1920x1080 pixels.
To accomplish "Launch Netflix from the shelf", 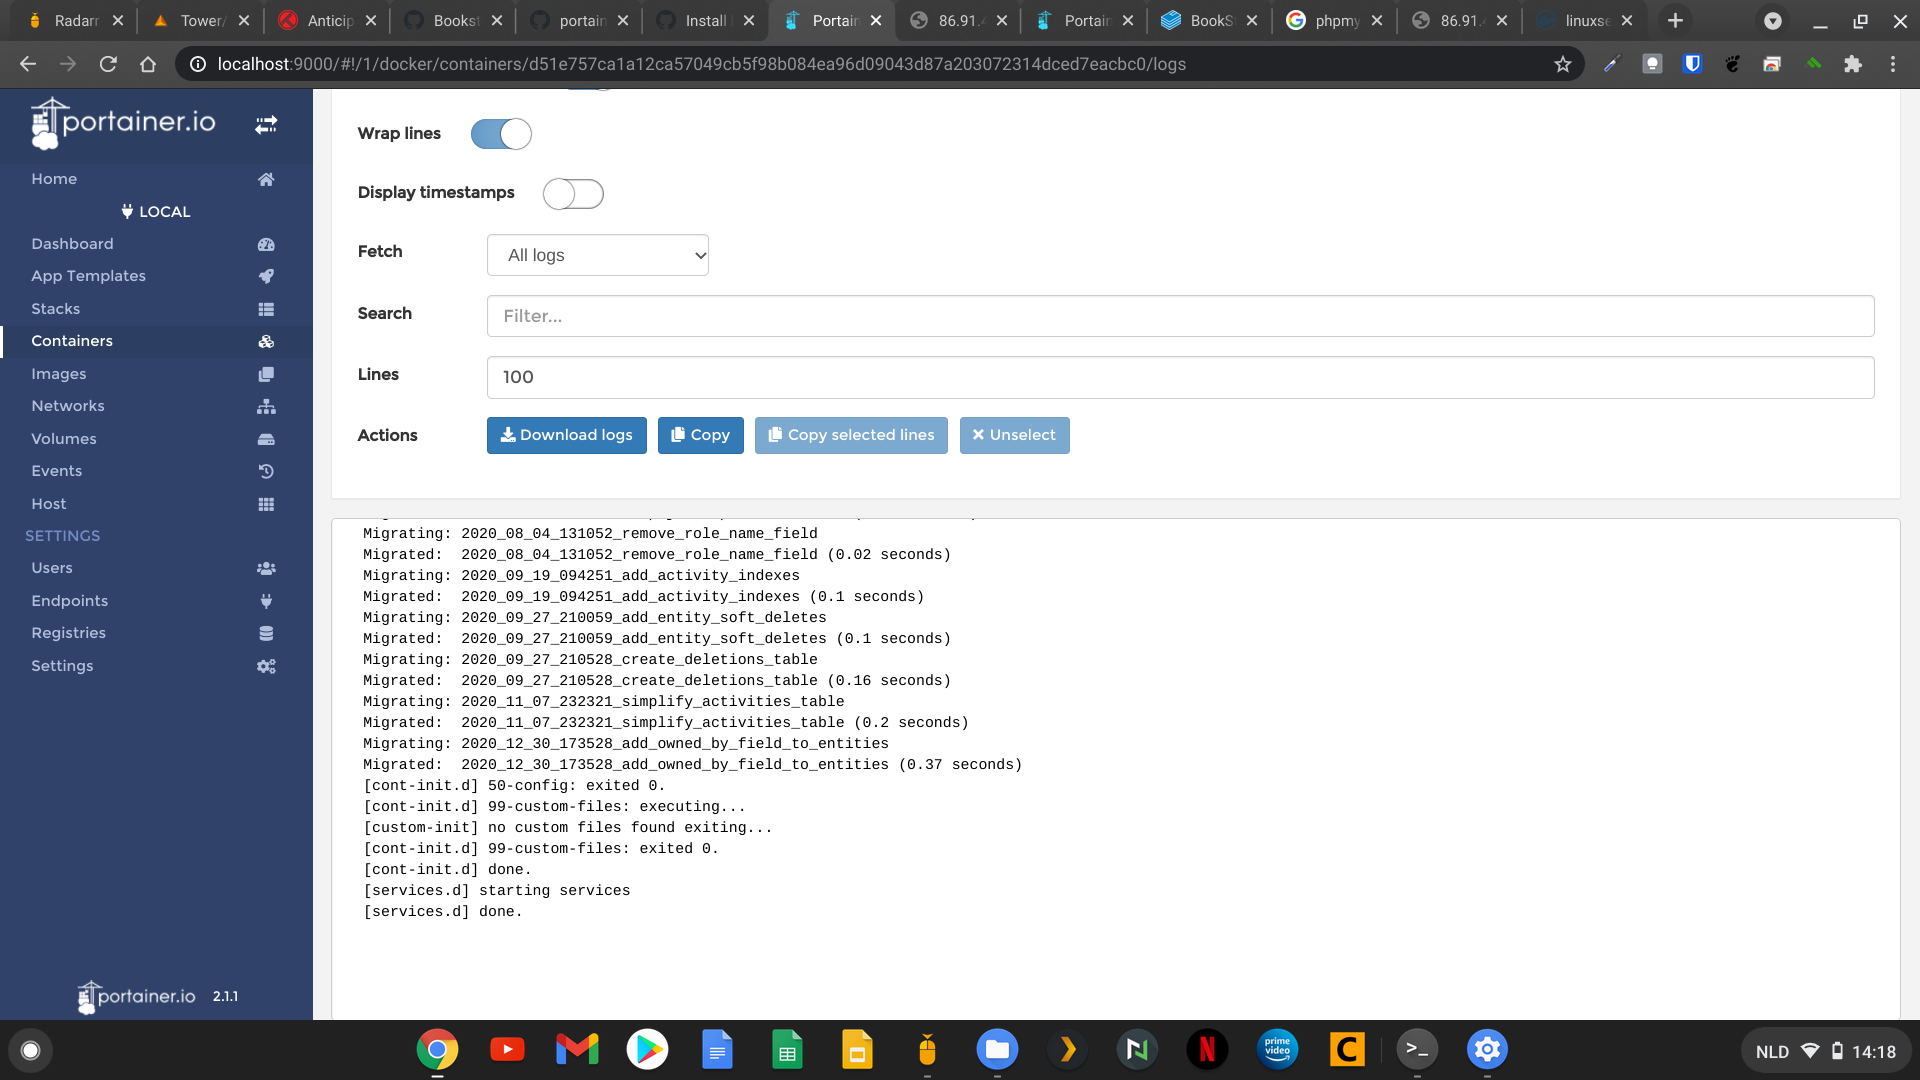I will point(1207,1049).
